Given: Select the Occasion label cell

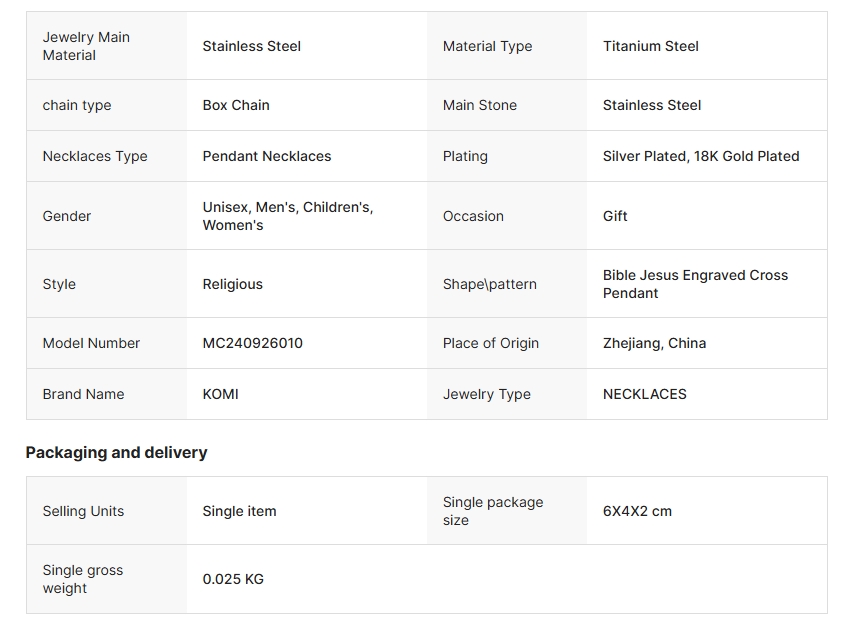Looking at the screenshot, I should [x=473, y=216].
